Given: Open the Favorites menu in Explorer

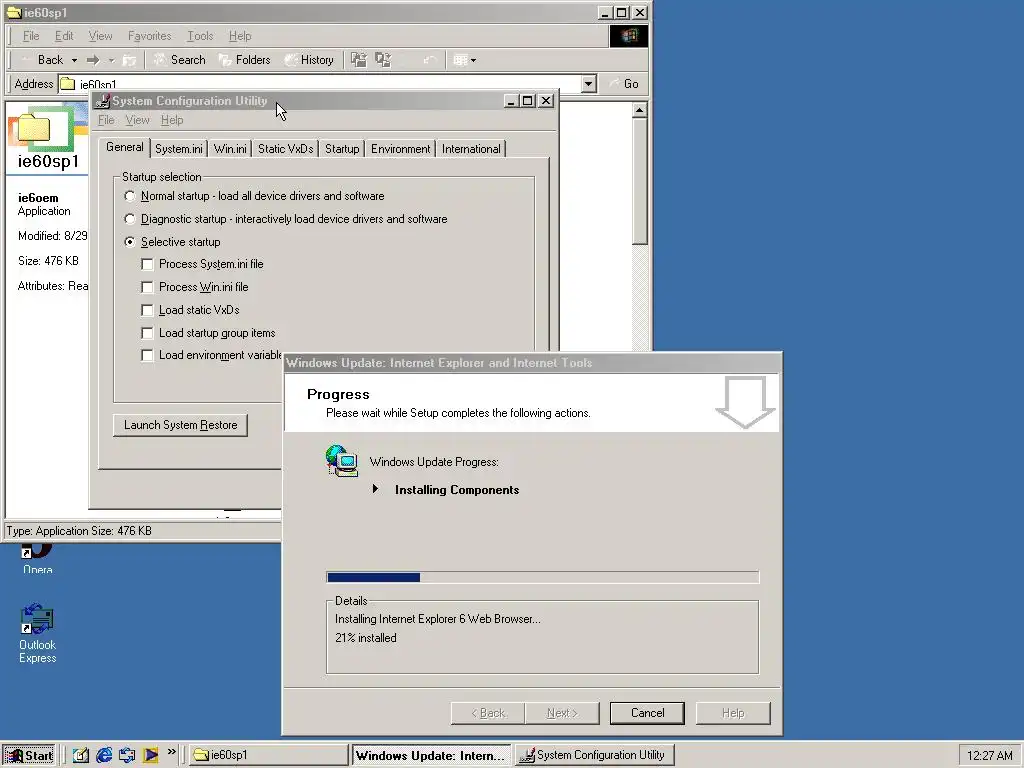Looking at the screenshot, I should pos(150,36).
